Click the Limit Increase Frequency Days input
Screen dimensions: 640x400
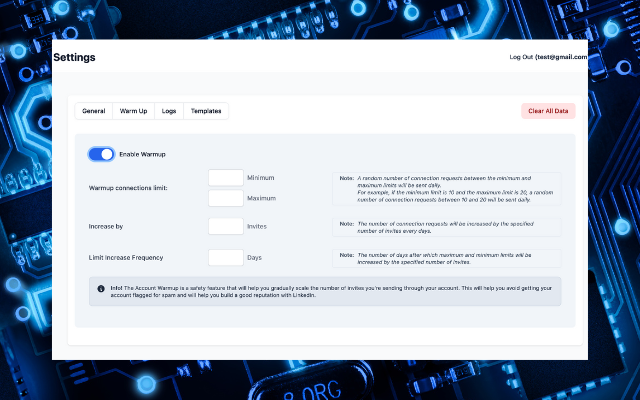(226, 258)
